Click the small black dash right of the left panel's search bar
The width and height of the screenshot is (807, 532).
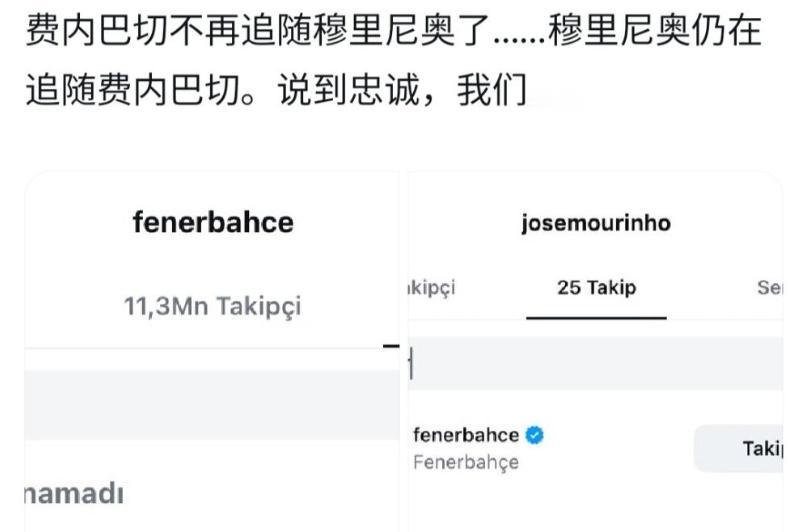pyautogui.click(x=392, y=346)
